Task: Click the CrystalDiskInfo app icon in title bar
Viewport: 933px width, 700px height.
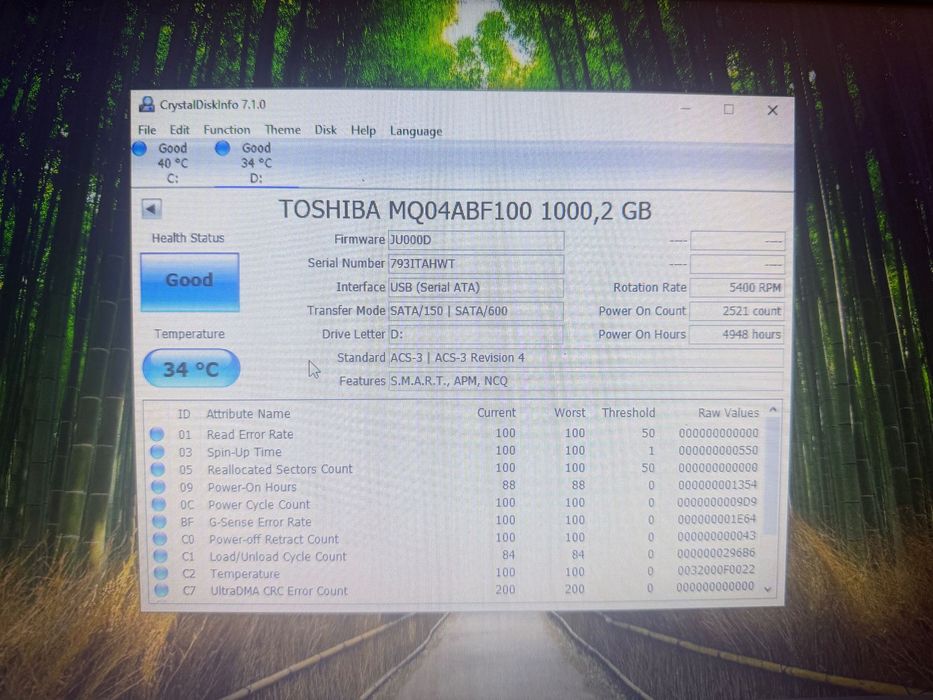Action: click(146, 105)
